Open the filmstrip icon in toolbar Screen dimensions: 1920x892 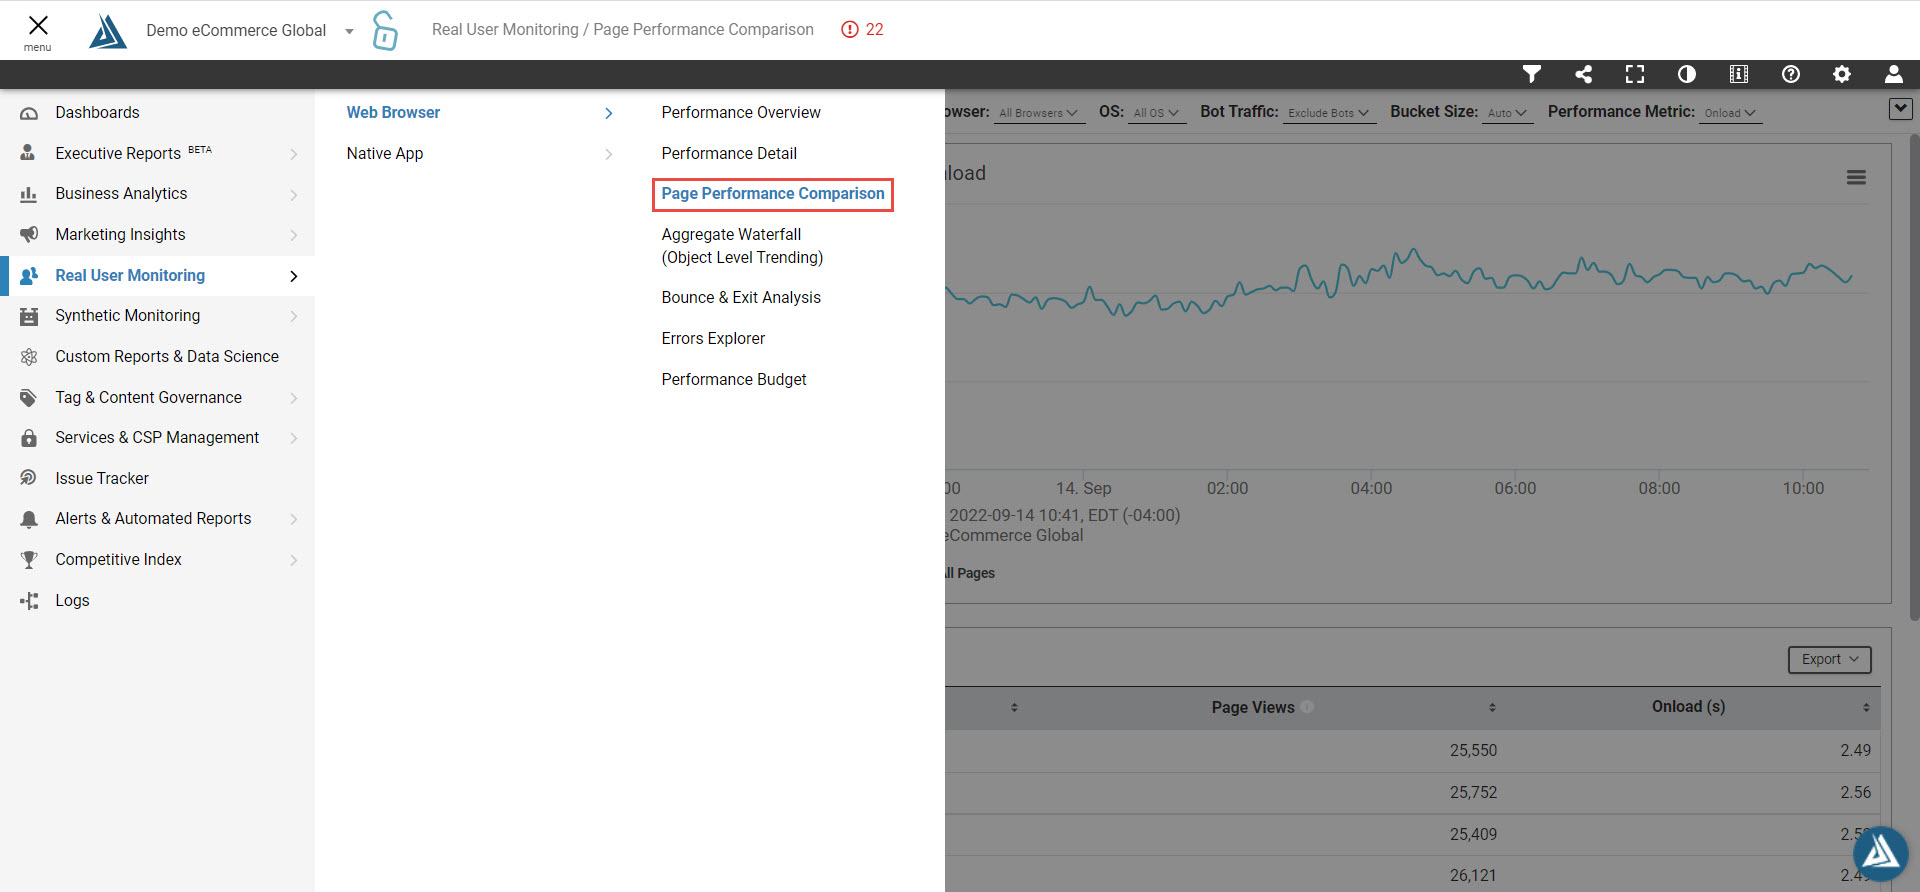click(1739, 74)
